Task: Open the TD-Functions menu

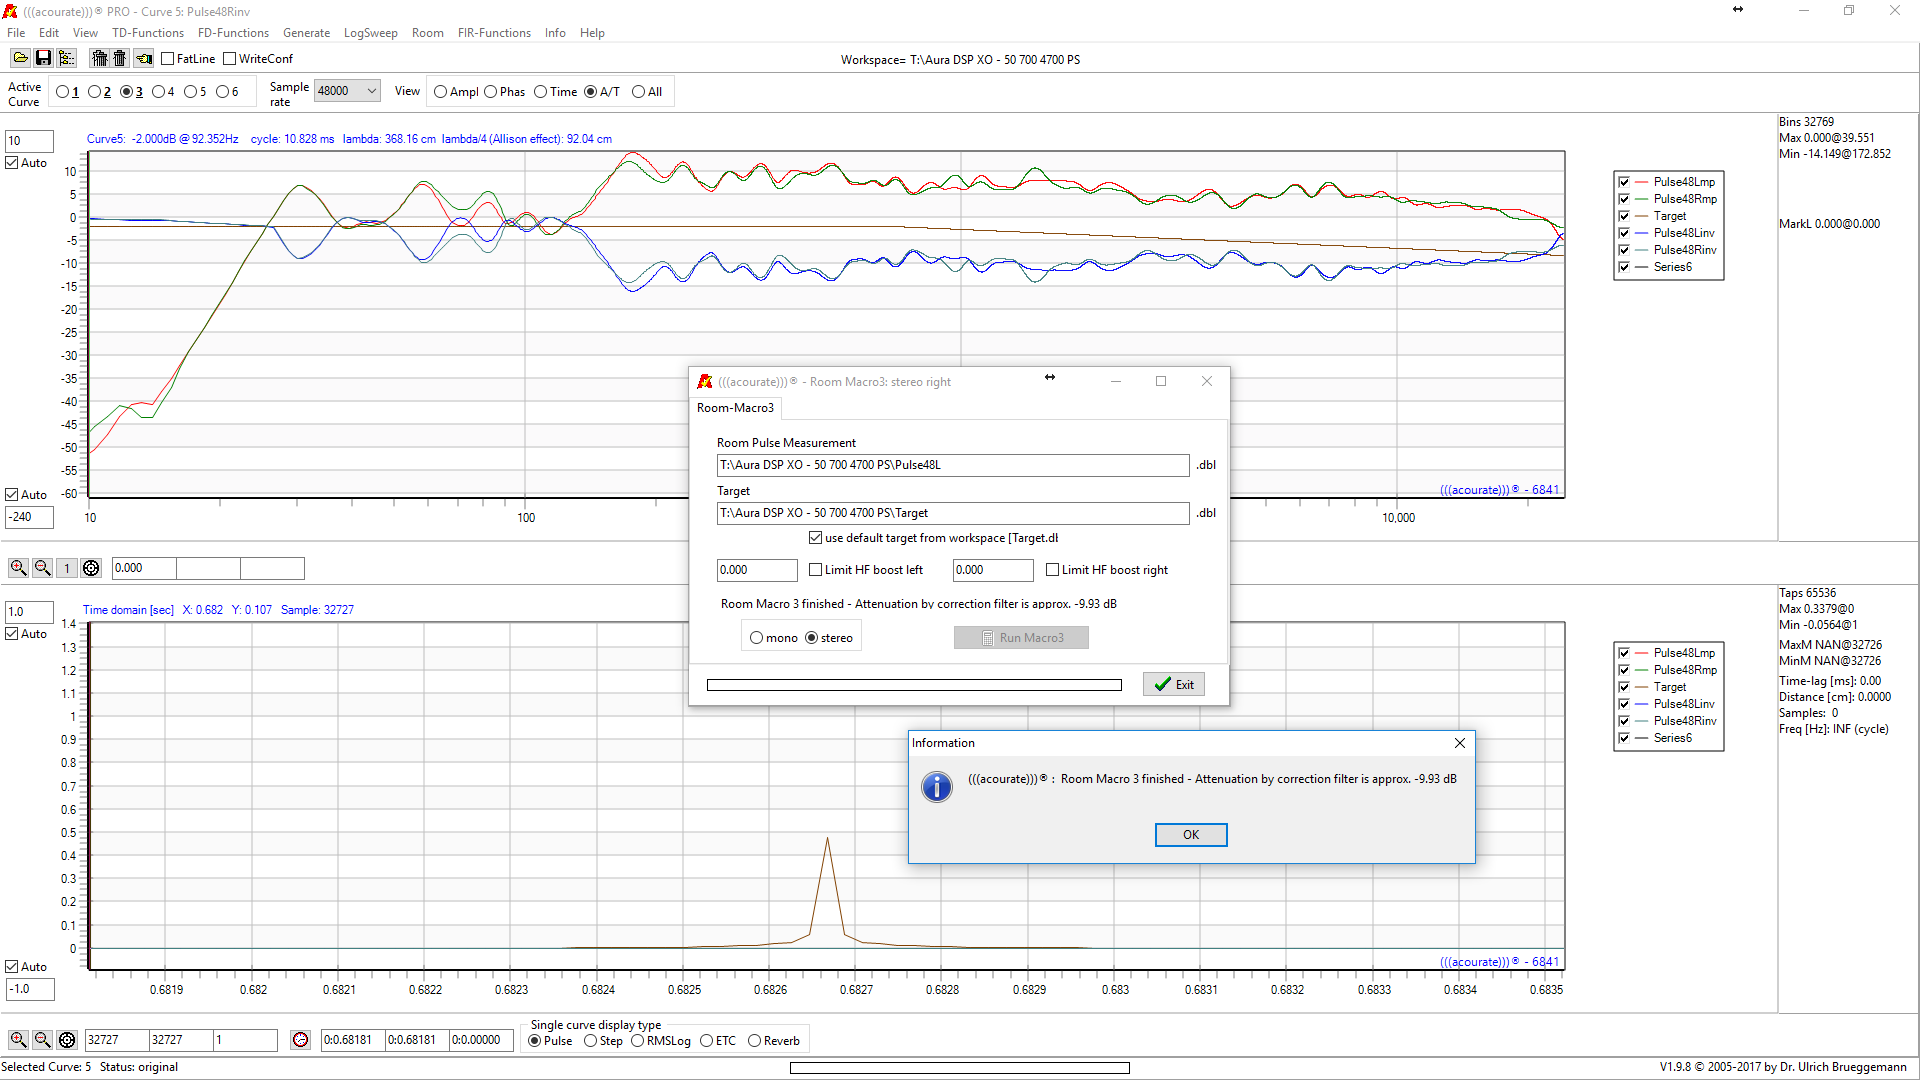Action: click(148, 33)
